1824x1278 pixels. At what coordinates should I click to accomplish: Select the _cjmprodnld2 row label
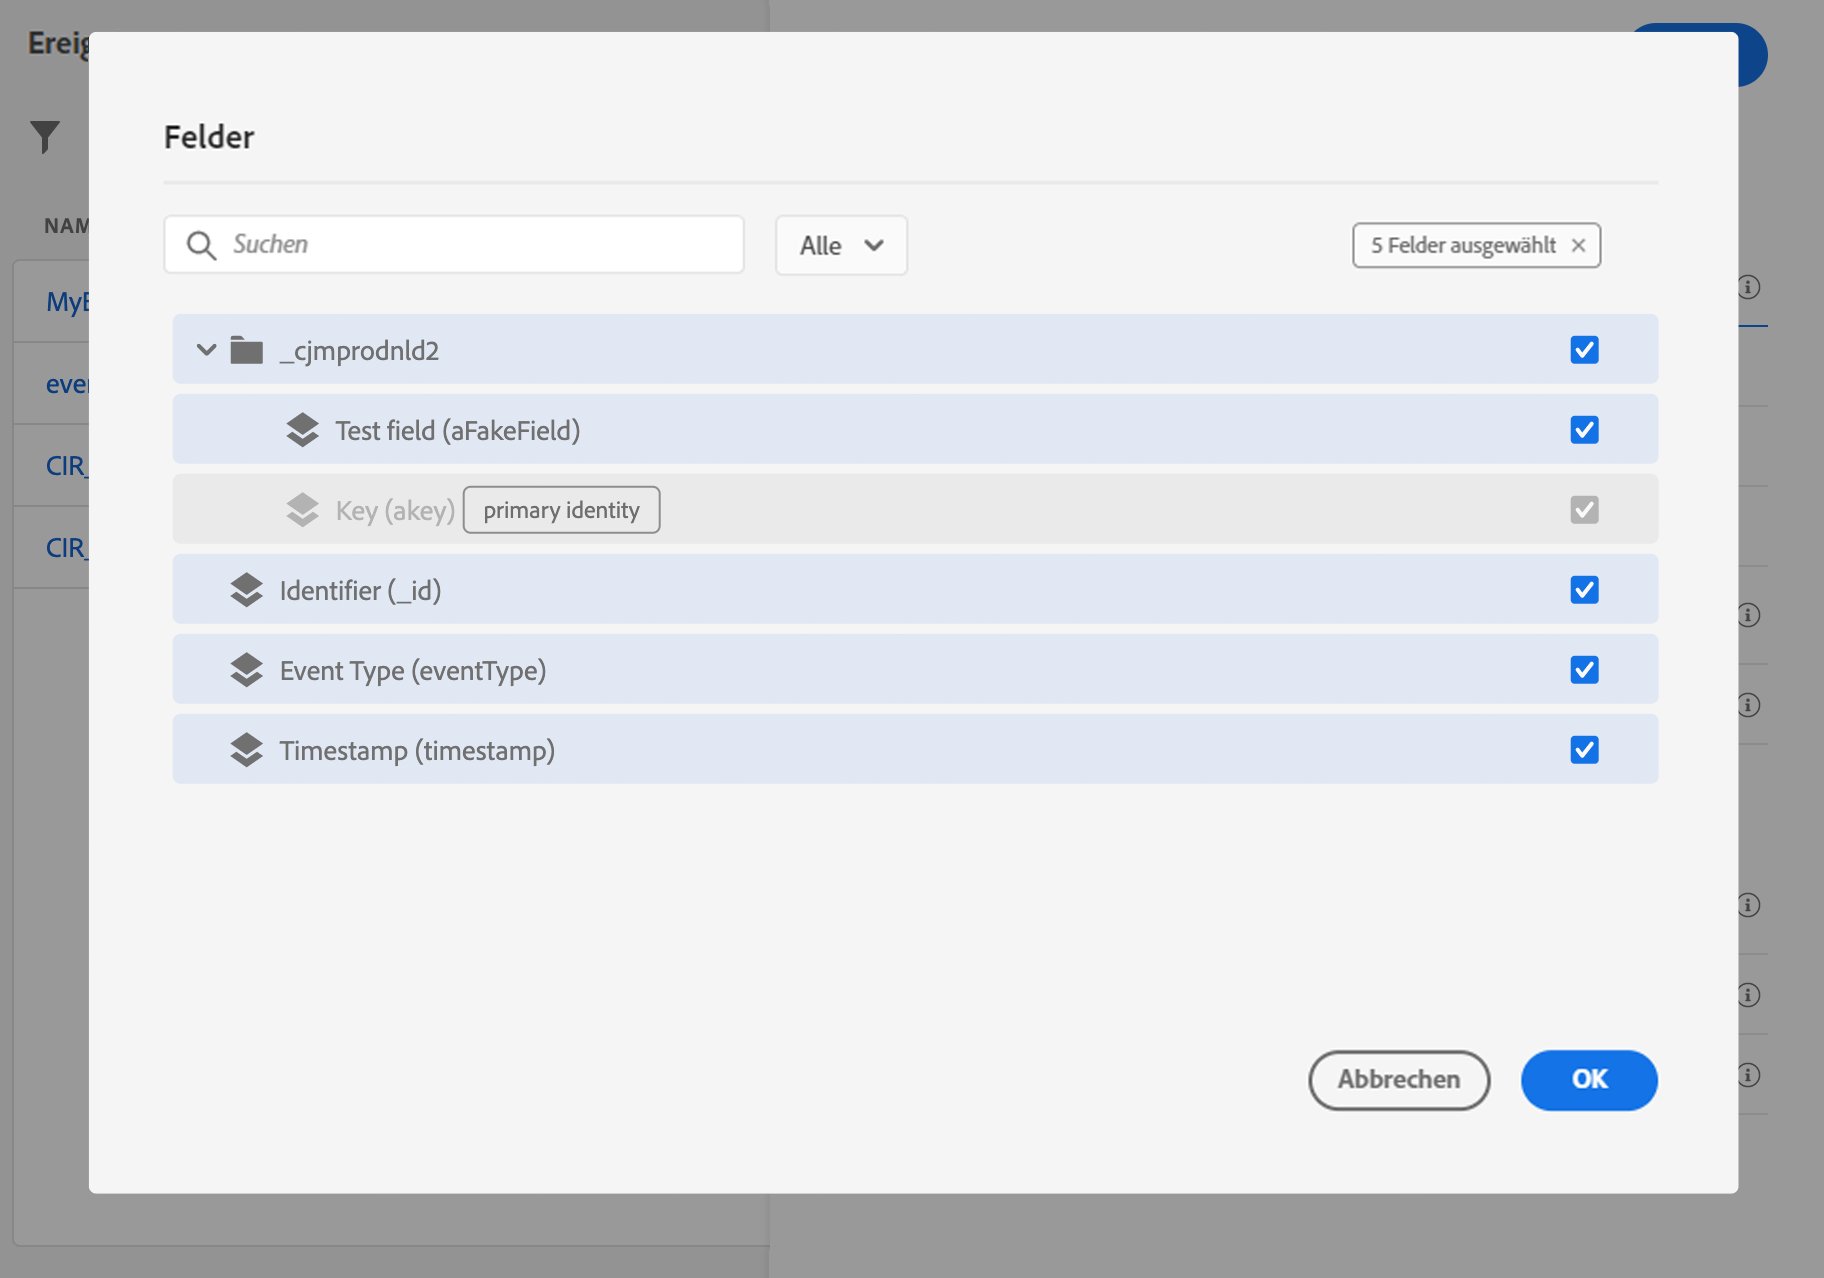pyautogui.click(x=359, y=351)
